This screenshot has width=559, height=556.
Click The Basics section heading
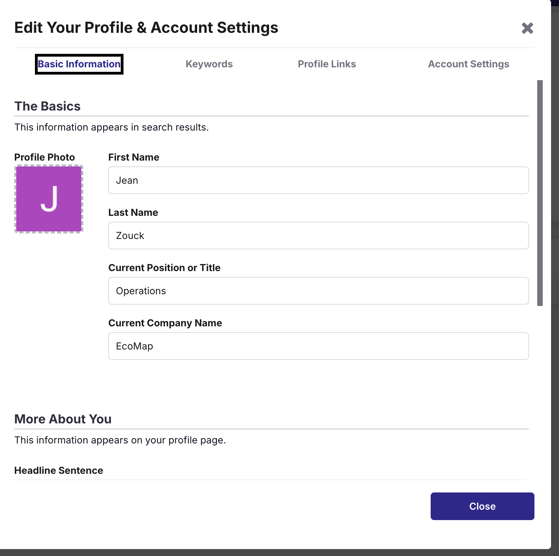point(47,106)
